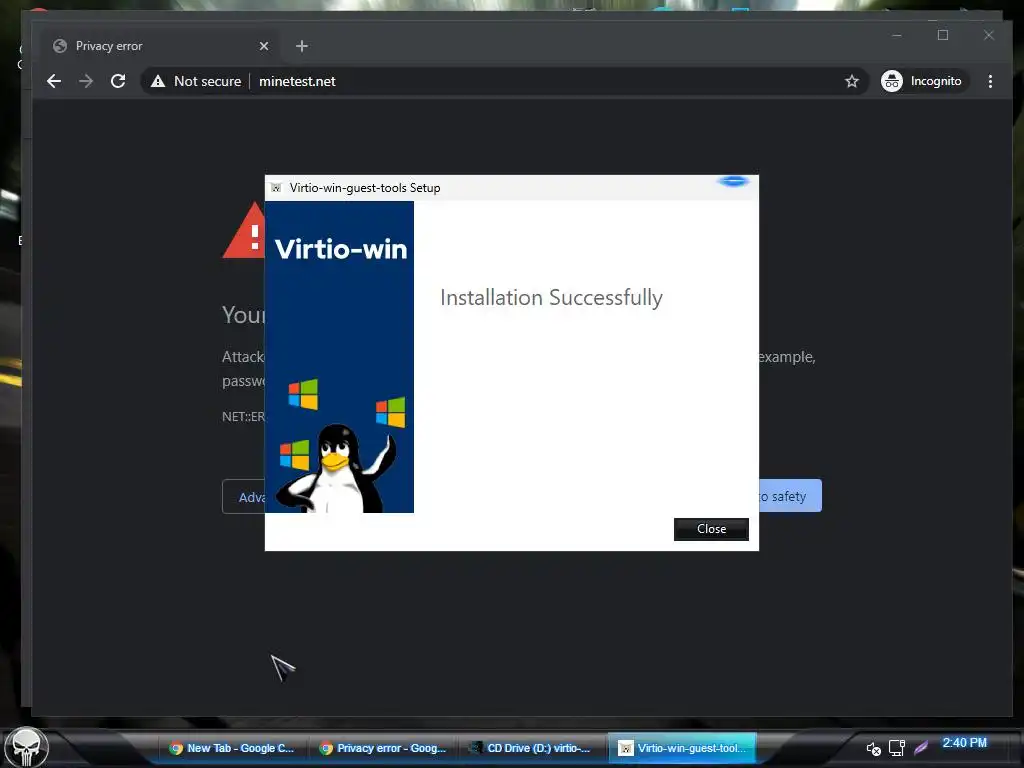Click the Chrome forward arrow
The image size is (1024, 768).
pyautogui.click(x=86, y=81)
